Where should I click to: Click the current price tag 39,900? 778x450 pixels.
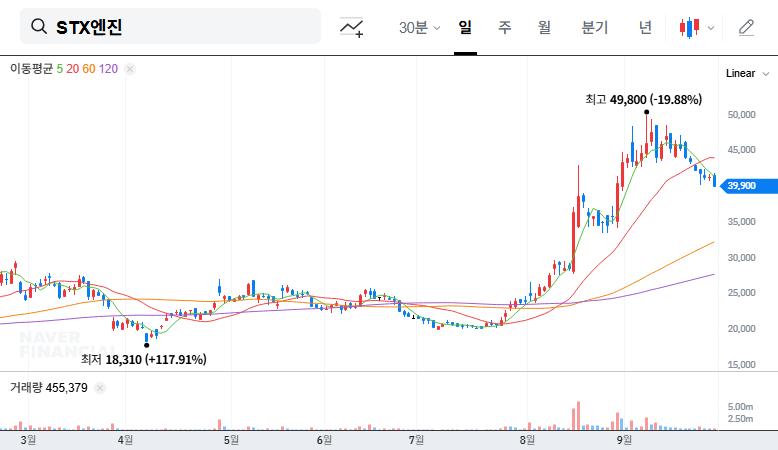point(749,186)
